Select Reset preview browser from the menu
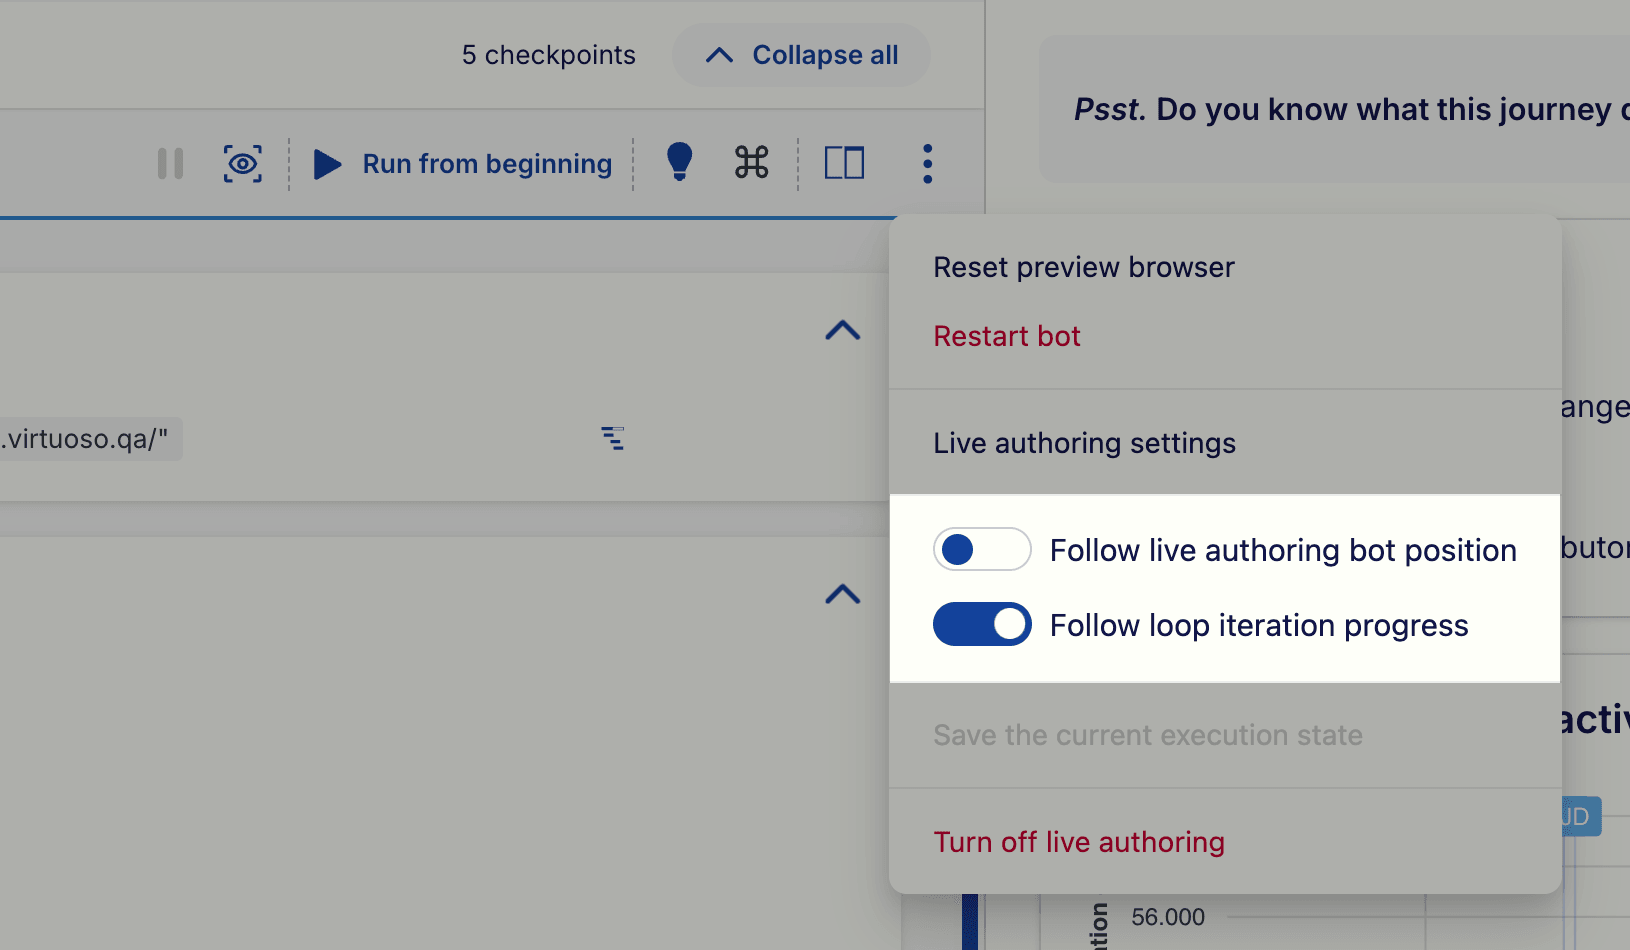The height and width of the screenshot is (950, 1630). (1083, 267)
